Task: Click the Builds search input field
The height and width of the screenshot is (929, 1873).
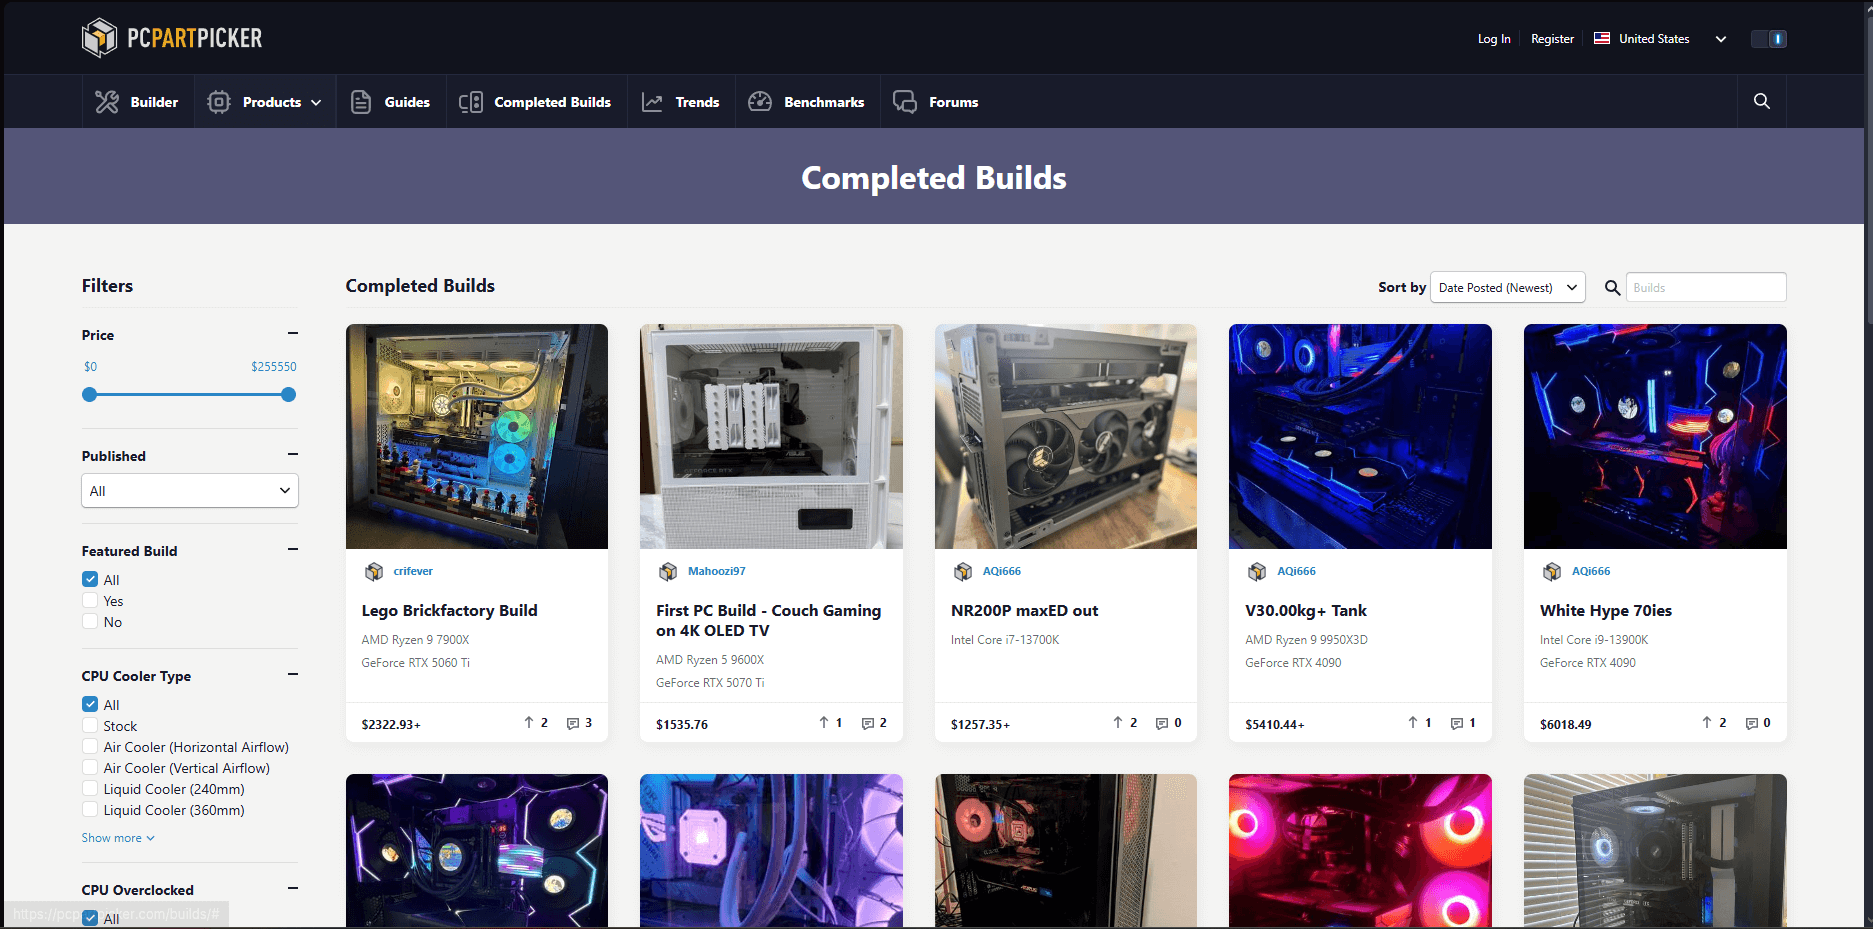Action: [1705, 287]
